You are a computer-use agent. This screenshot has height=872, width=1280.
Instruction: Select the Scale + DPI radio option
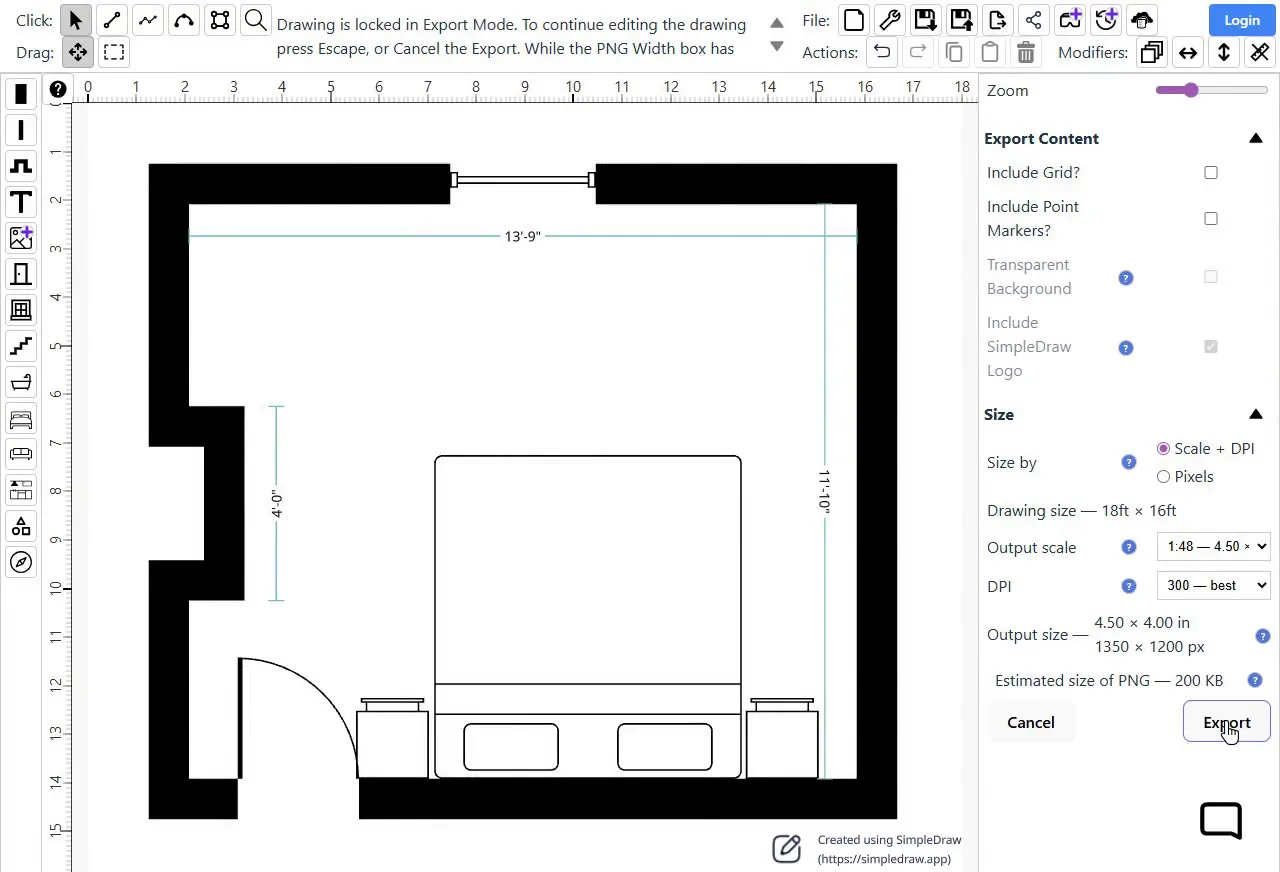1163,449
